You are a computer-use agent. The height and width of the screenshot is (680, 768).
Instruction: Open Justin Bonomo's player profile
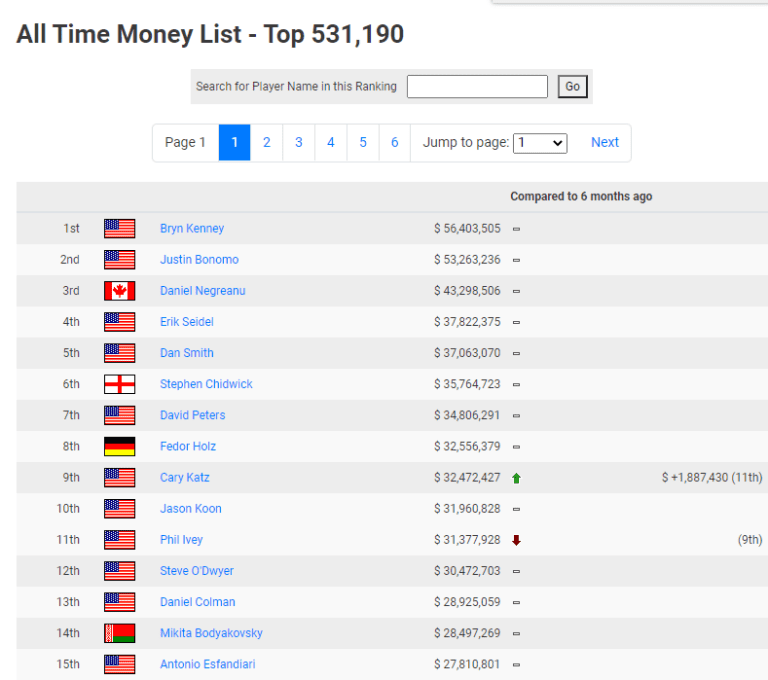pyautogui.click(x=199, y=260)
